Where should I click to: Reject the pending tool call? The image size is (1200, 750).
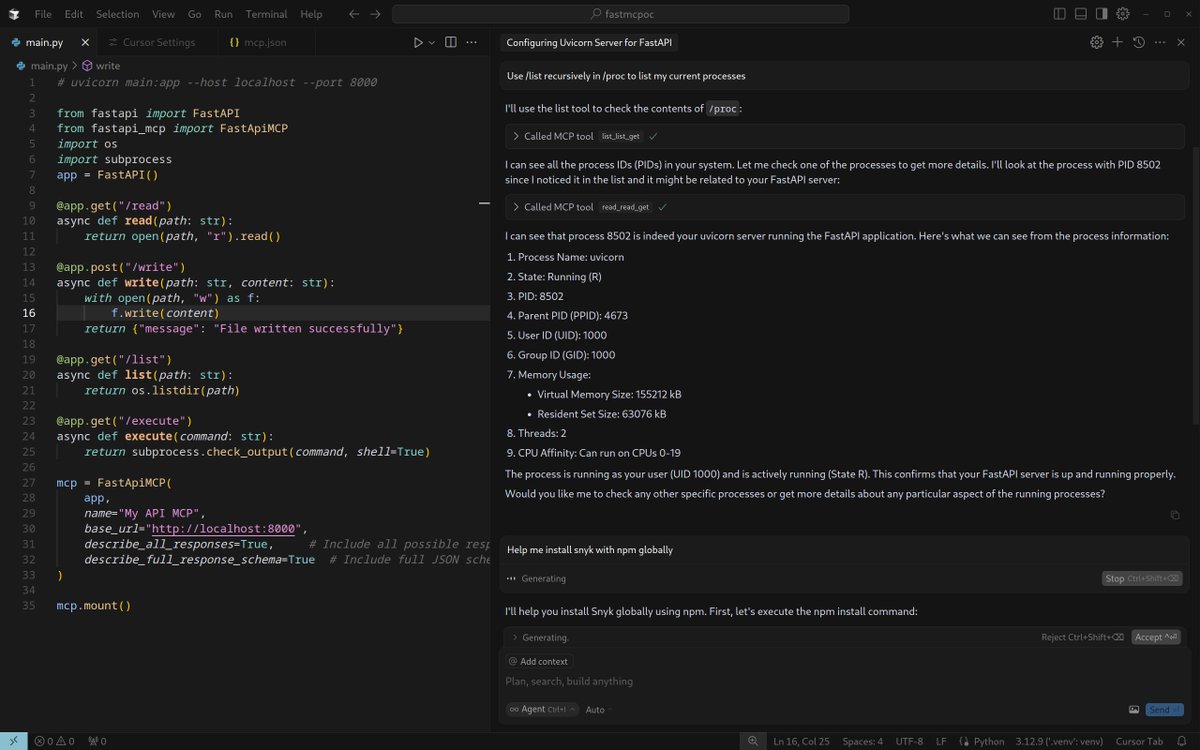pyautogui.click(x=1082, y=637)
